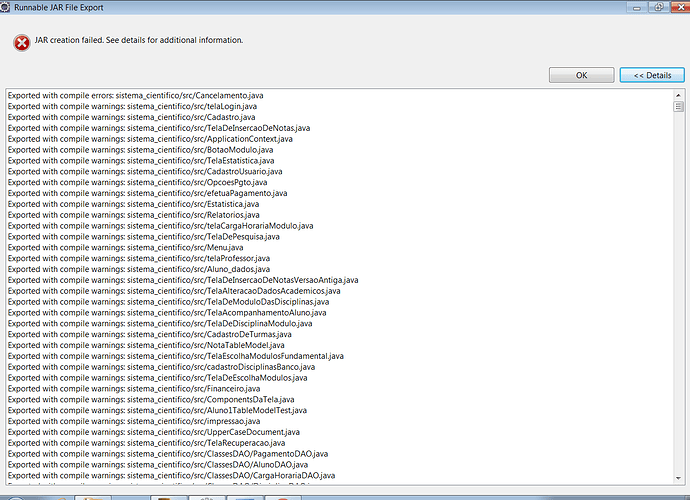Select the ClassesDAO/CargaHorariaDAO.java warning line

[x=172, y=475]
